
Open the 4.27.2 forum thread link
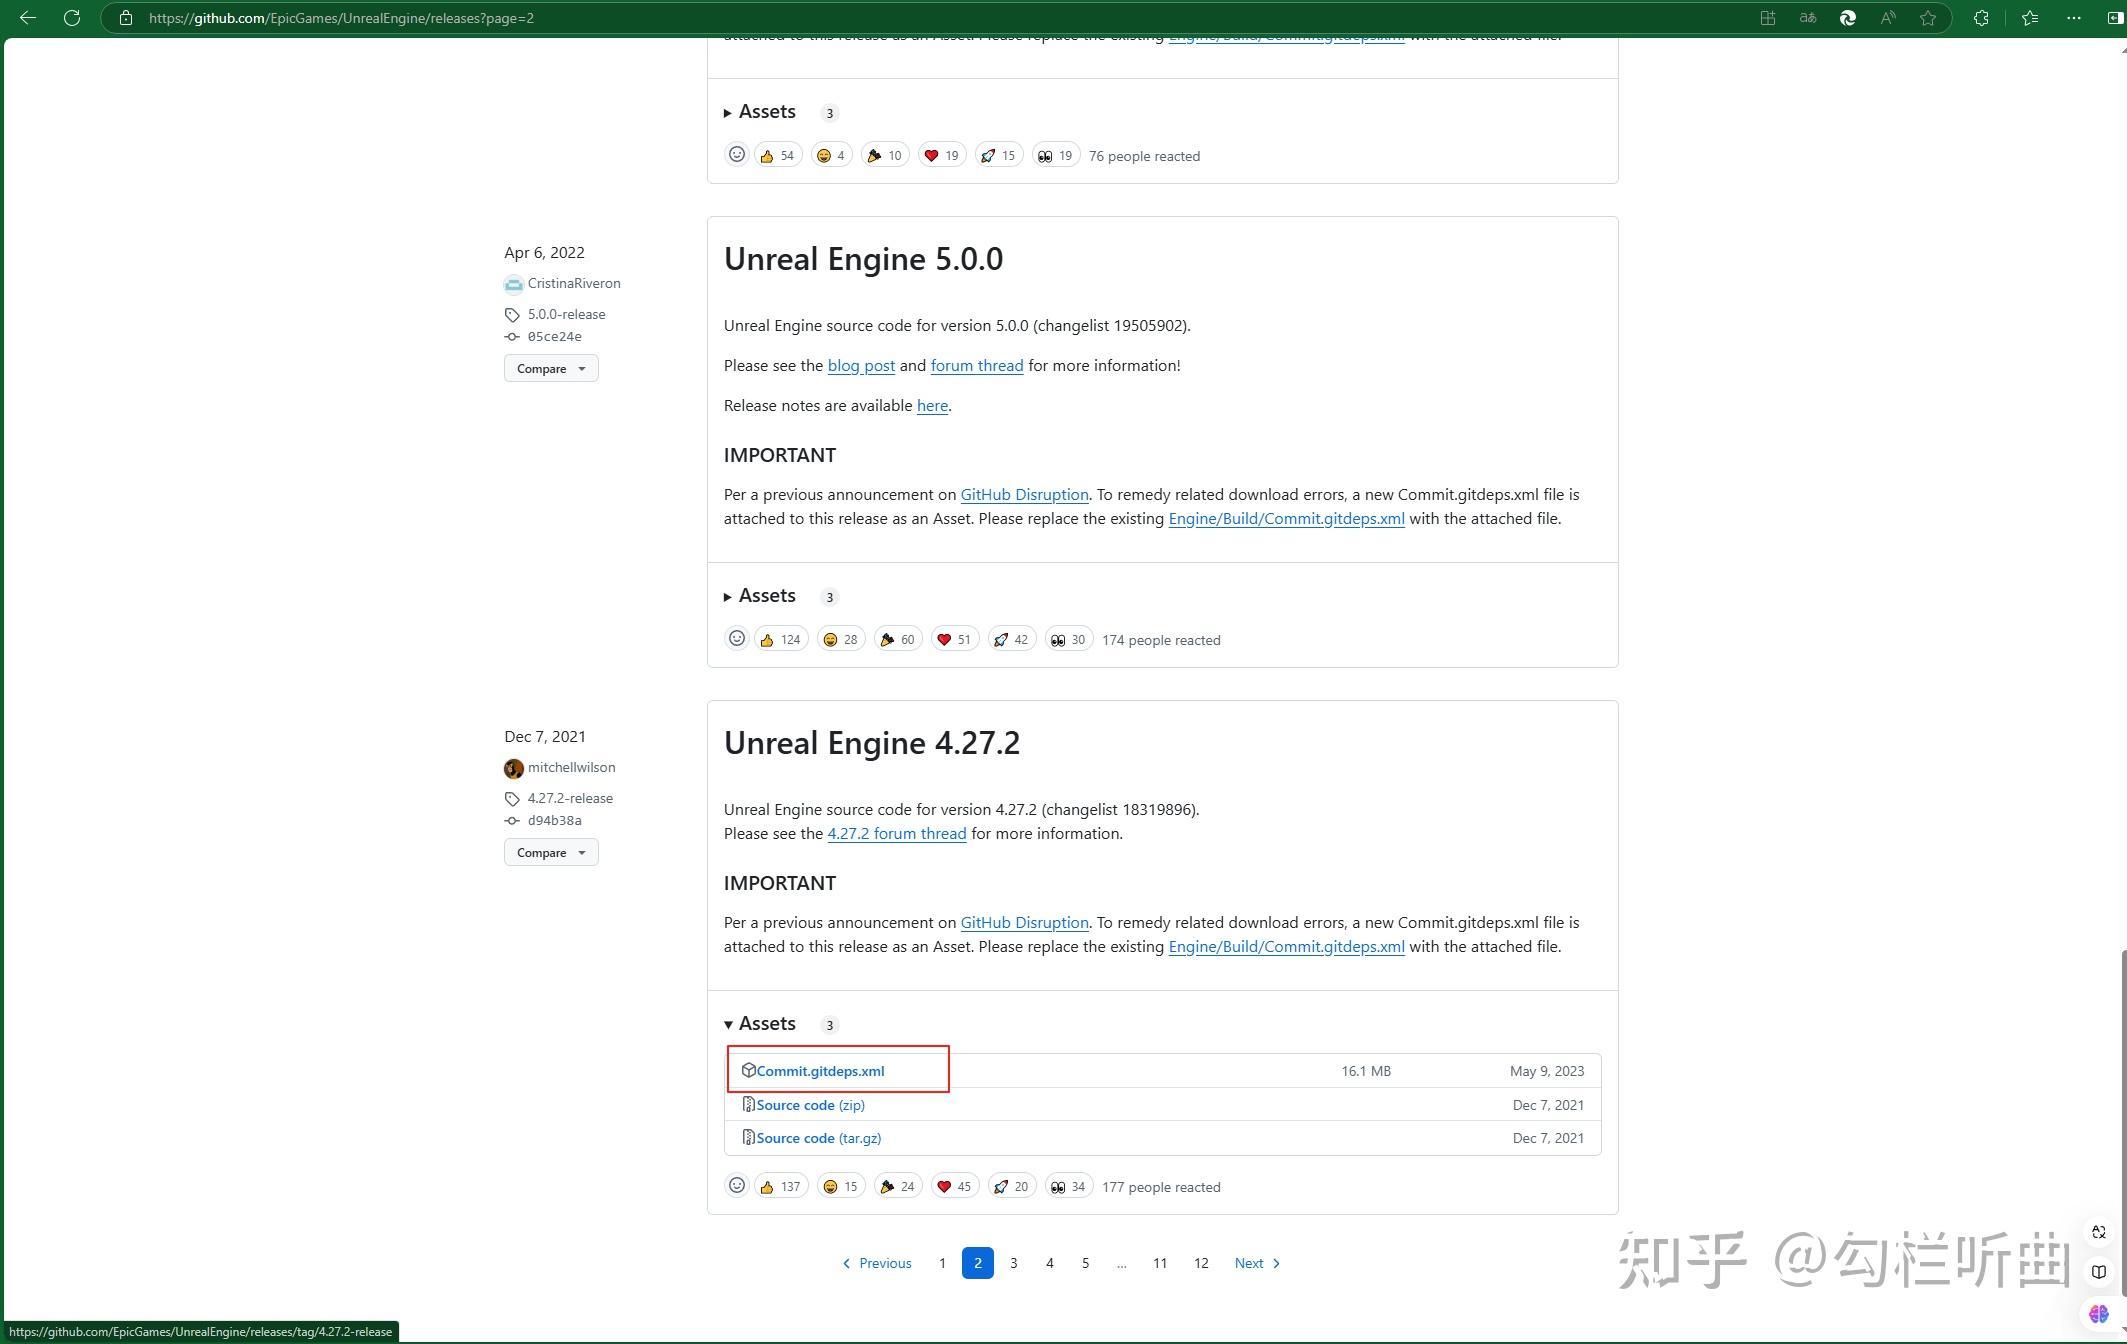click(896, 833)
